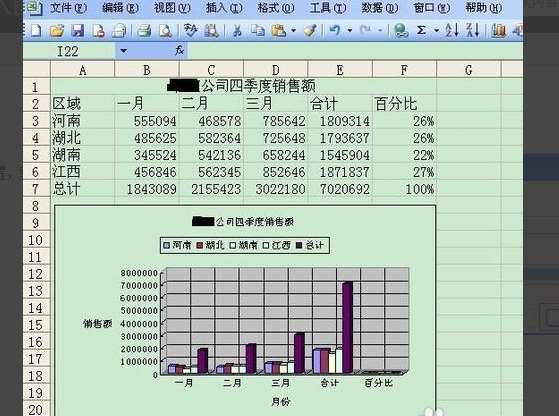Open the 格式(O) menu
Image resolution: width=559 pixels, height=416 pixels.
276,8
